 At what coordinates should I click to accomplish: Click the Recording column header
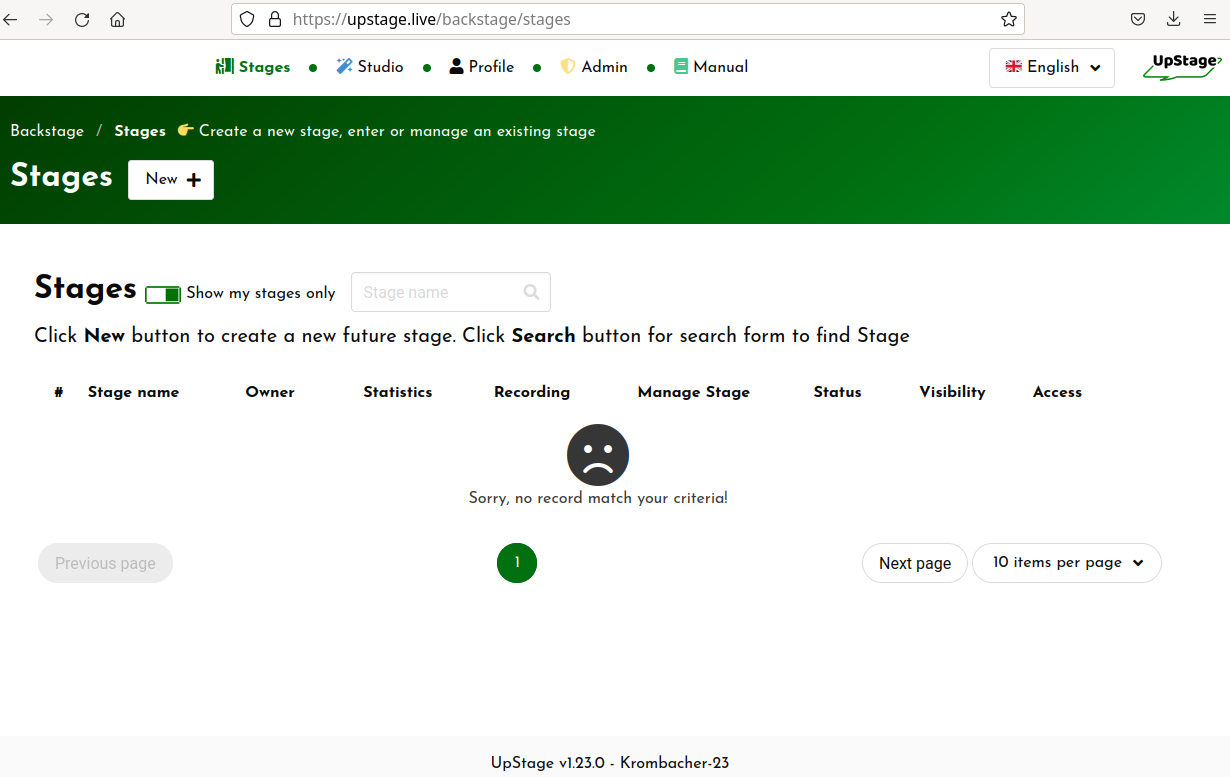(532, 392)
